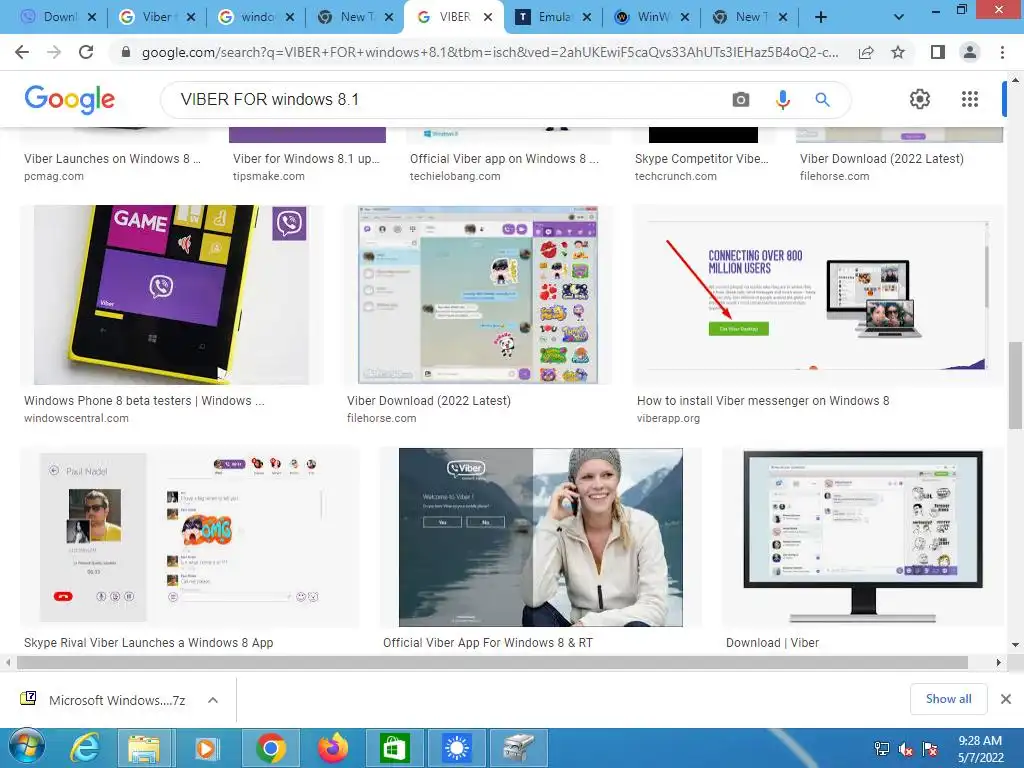This screenshot has width=1024, height=768.
Task: Bookmark this page with the star
Action: click(898, 52)
